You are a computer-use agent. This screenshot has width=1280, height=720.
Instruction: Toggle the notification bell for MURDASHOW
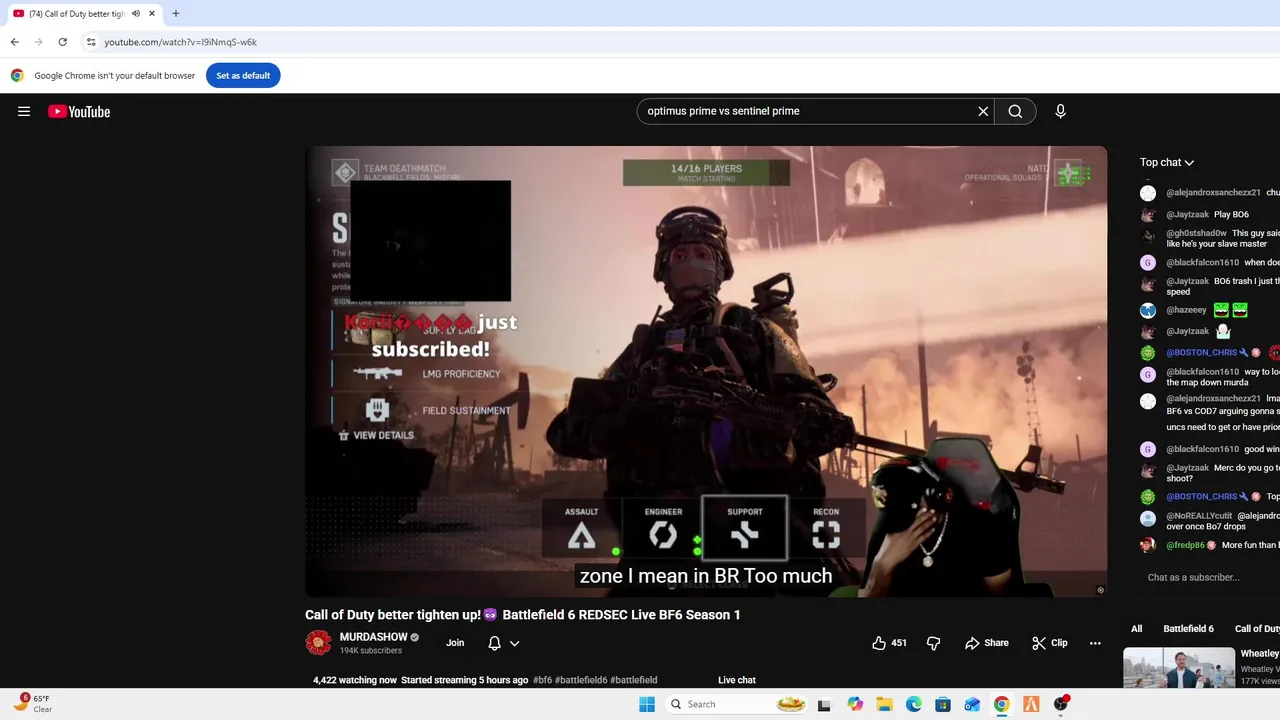coord(494,643)
